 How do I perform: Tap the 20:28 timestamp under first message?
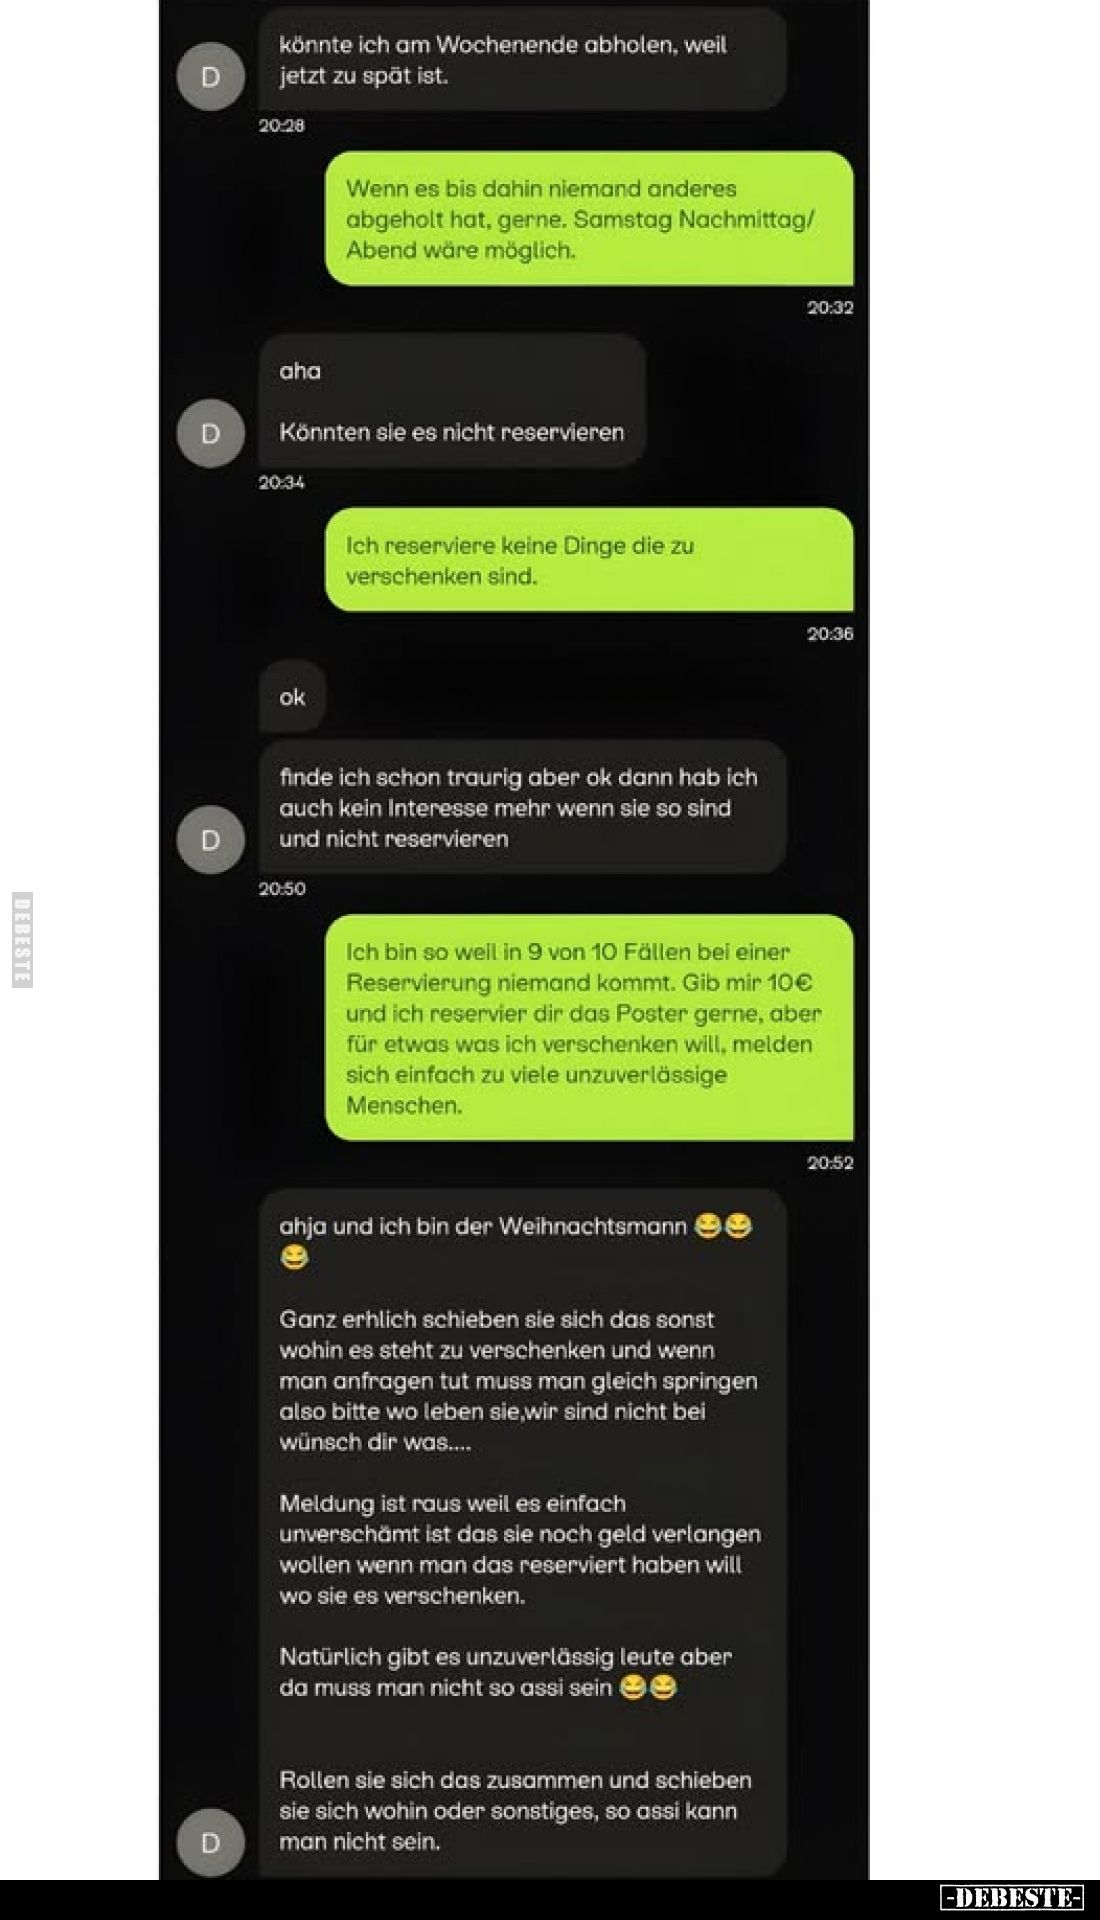282,125
